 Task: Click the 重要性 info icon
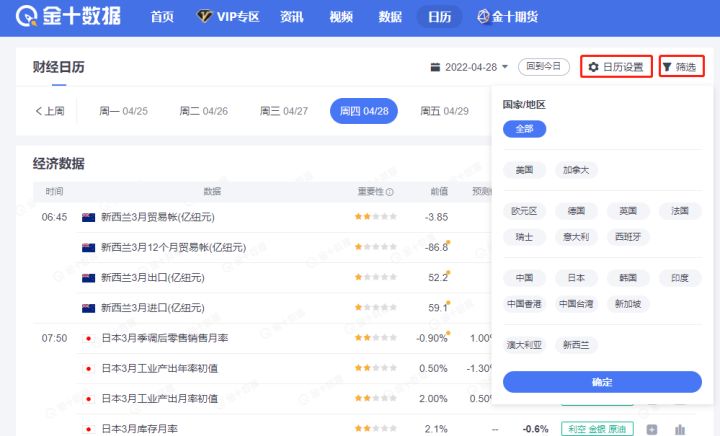pyautogui.click(x=389, y=192)
